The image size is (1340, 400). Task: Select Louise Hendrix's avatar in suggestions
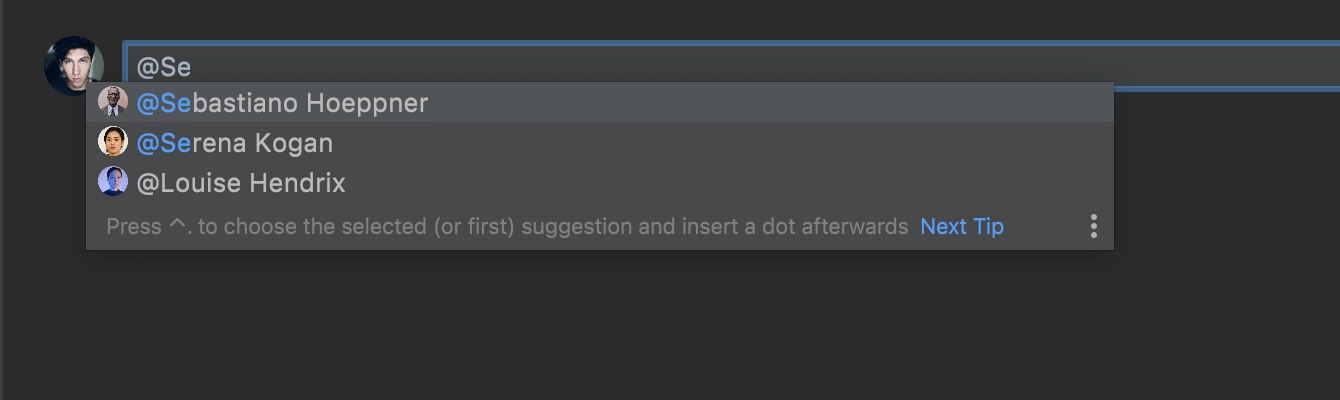point(113,182)
